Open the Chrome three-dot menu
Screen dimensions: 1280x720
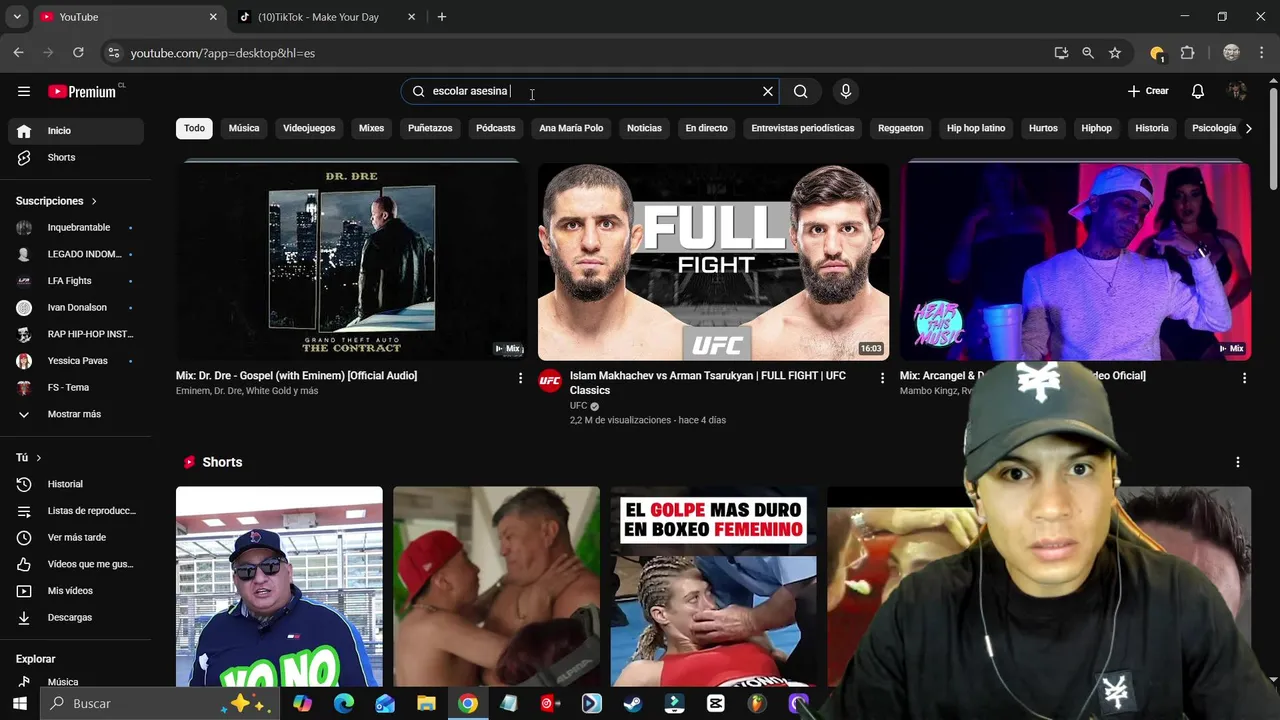coord(1261,53)
